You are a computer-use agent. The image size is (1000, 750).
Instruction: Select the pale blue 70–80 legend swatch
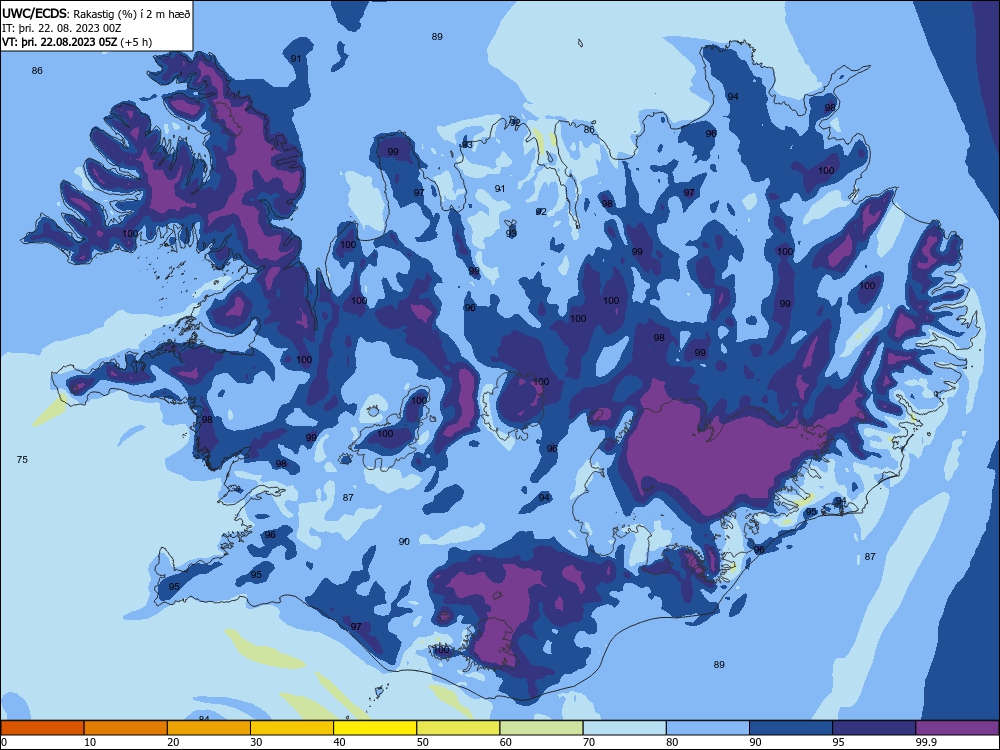coord(625,728)
